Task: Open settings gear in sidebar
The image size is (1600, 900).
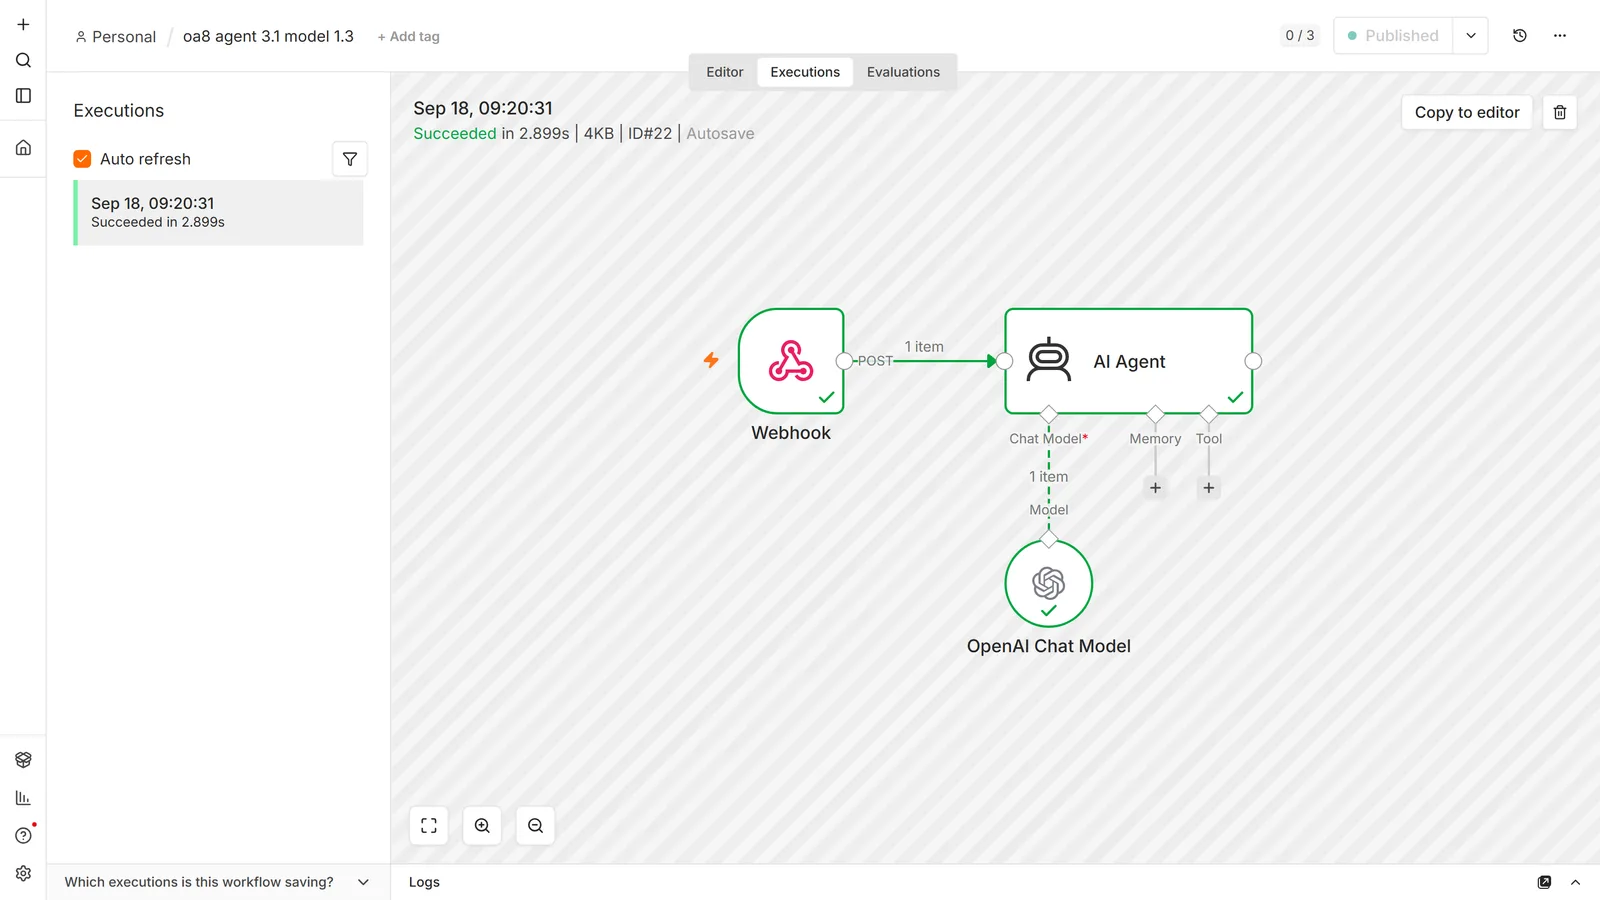Action: tap(23, 873)
